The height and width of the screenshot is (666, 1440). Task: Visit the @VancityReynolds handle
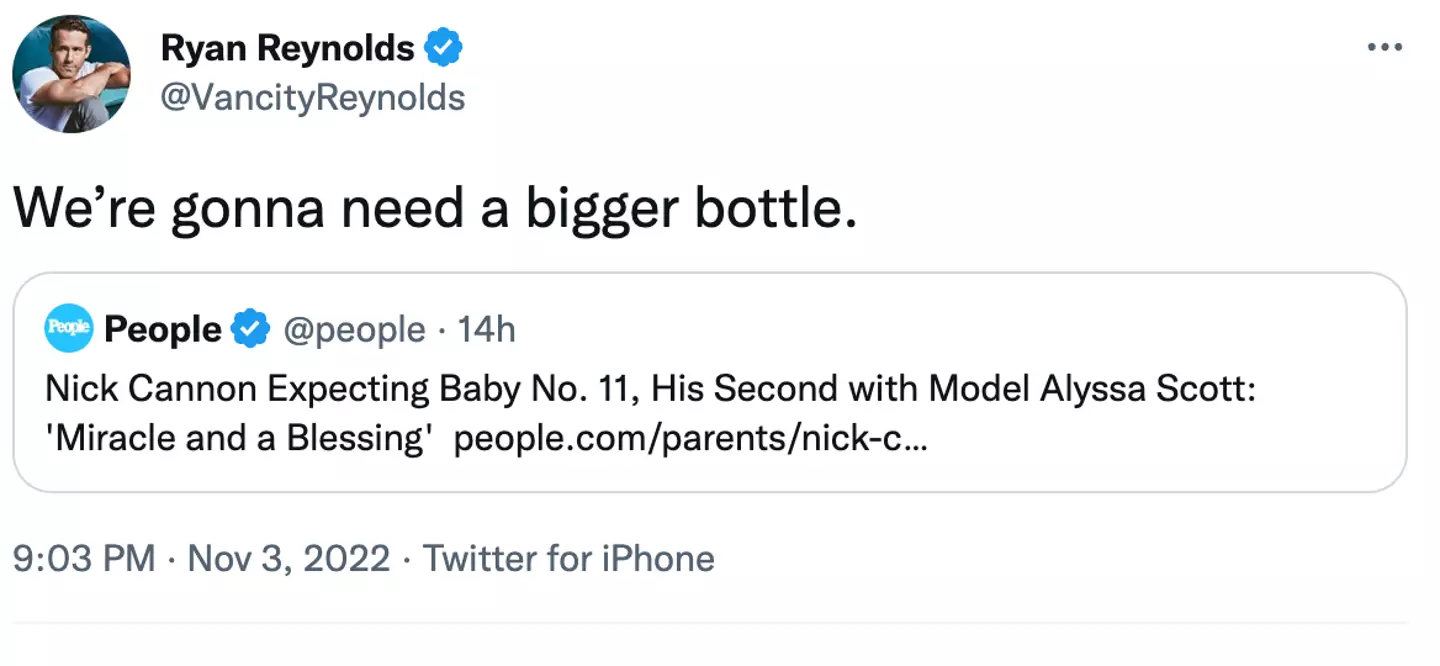[x=312, y=98]
